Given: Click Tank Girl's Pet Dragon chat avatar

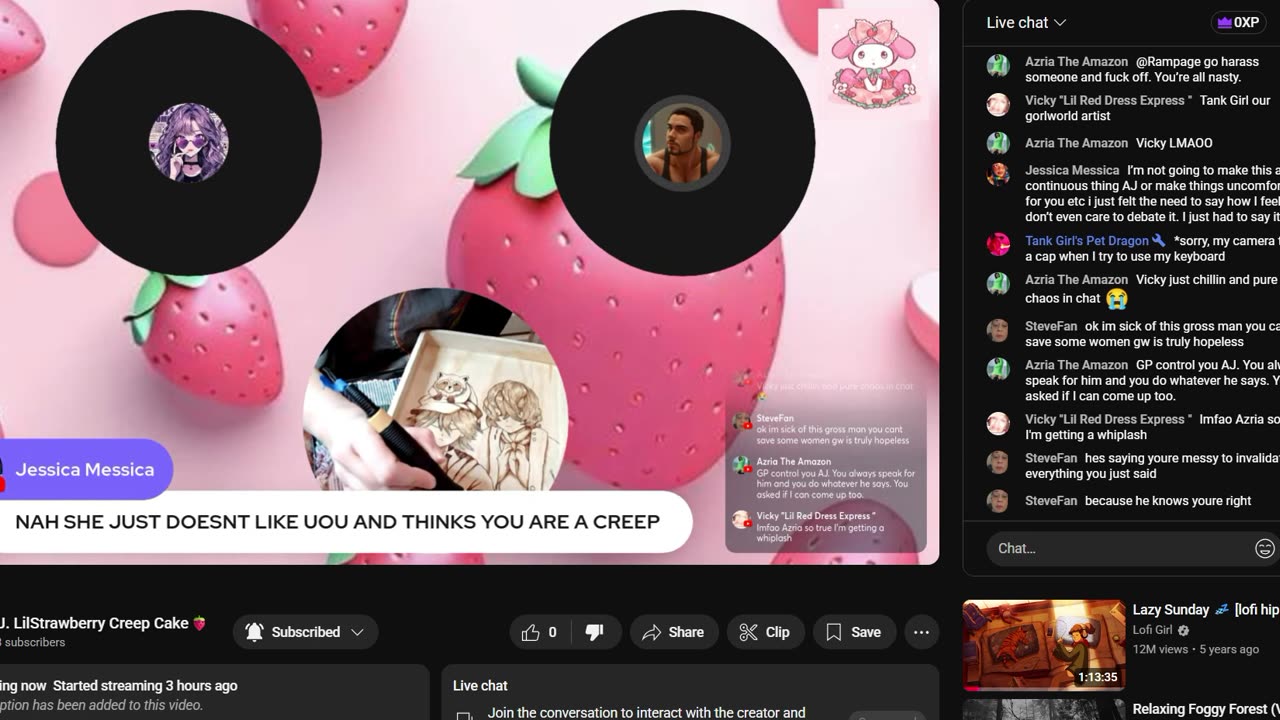Looking at the screenshot, I should [998, 244].
